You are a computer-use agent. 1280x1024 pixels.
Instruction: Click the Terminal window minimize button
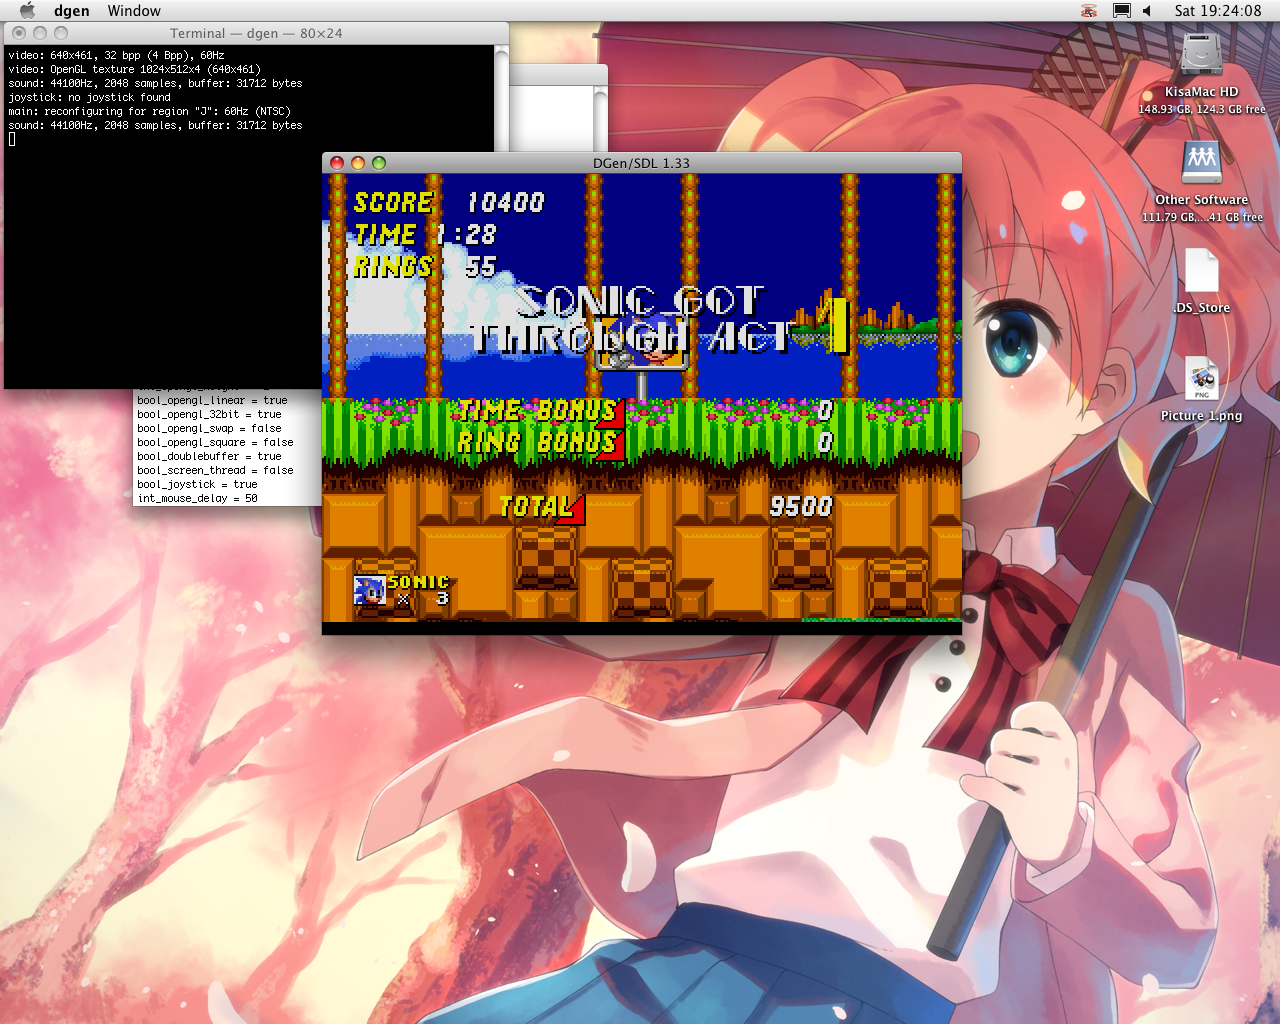tap(40, 33)
